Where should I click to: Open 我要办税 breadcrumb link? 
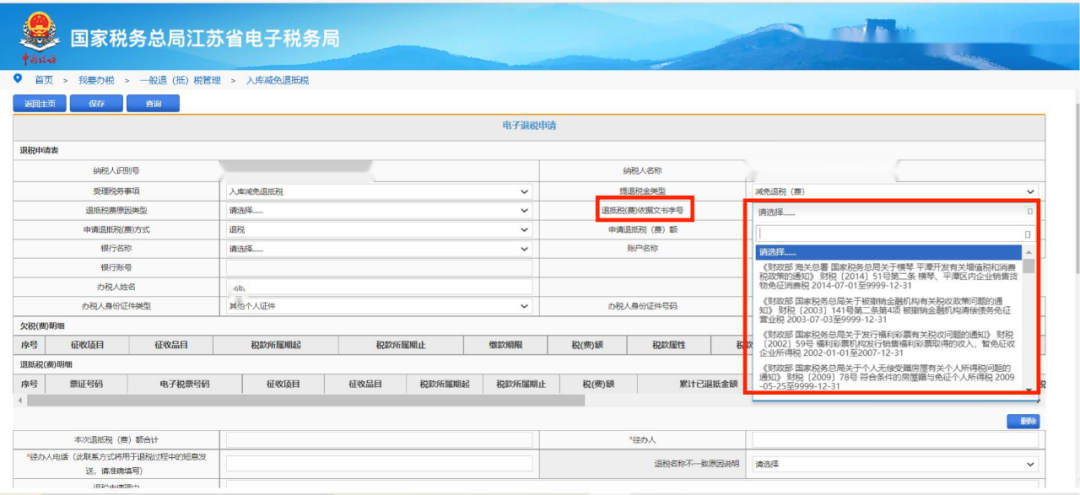(96, 81)
